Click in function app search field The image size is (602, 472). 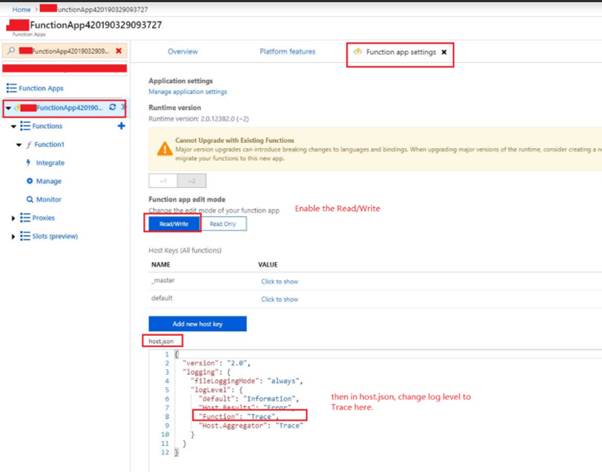pos(64,51)
